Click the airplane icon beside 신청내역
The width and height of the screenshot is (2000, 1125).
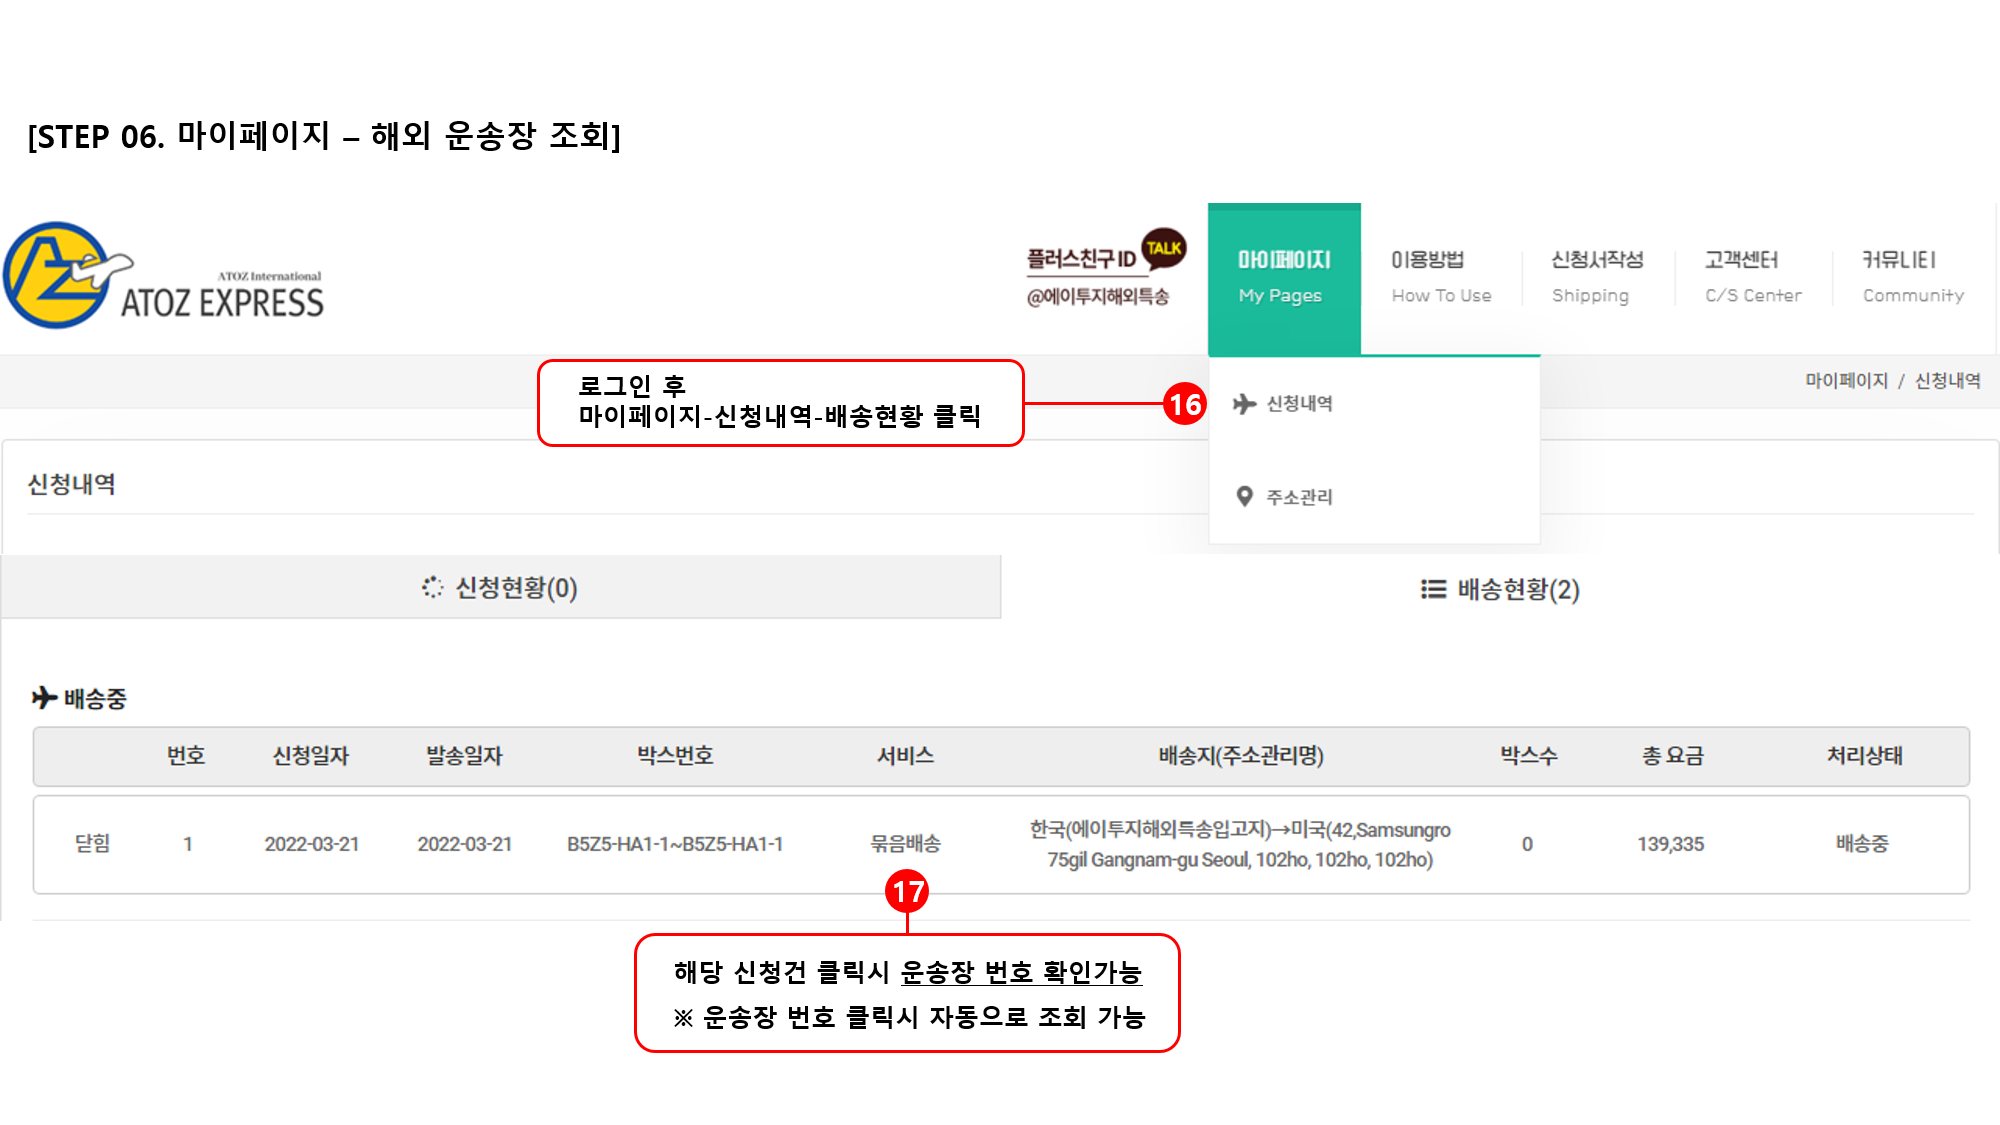pos(1244,404)
